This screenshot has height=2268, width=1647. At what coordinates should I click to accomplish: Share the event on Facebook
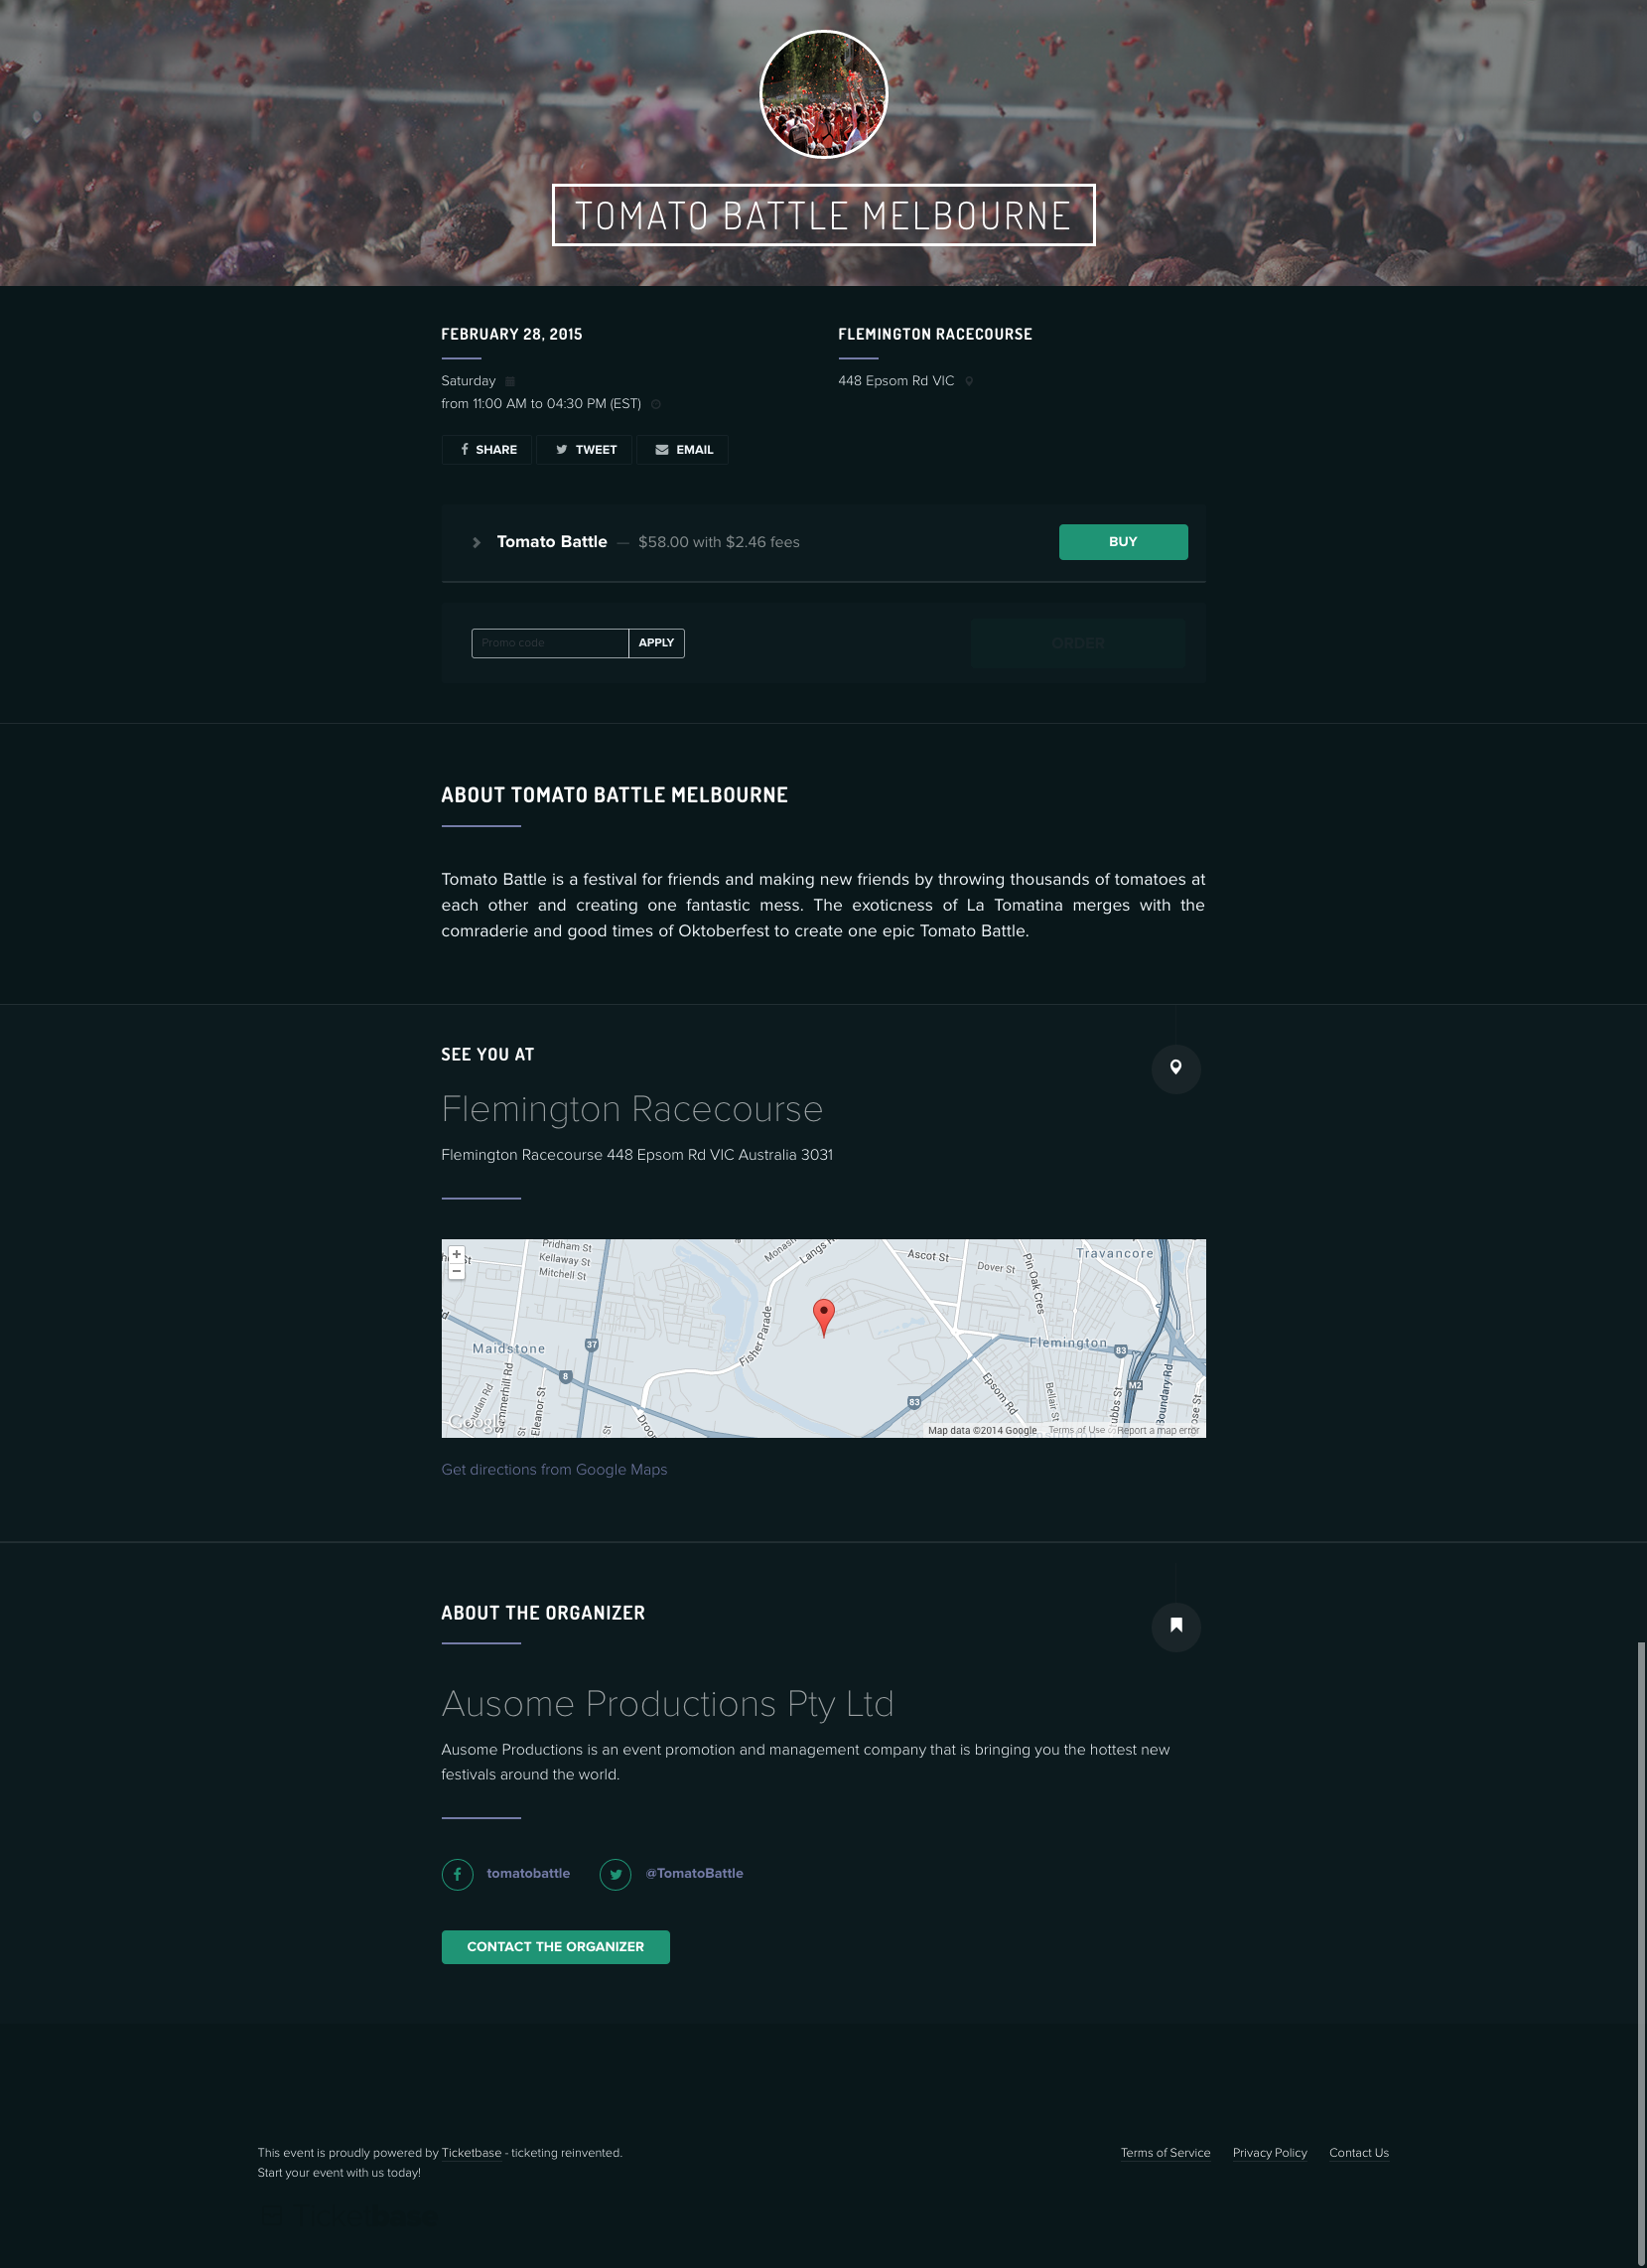(487, 450)
